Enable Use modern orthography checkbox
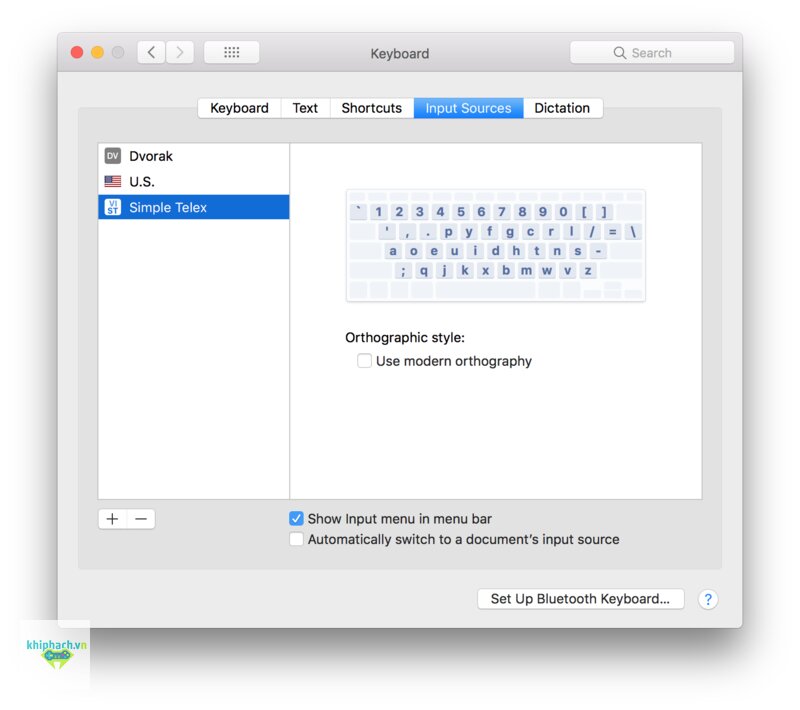The image size is (800, 710). [x=364, y=361]
